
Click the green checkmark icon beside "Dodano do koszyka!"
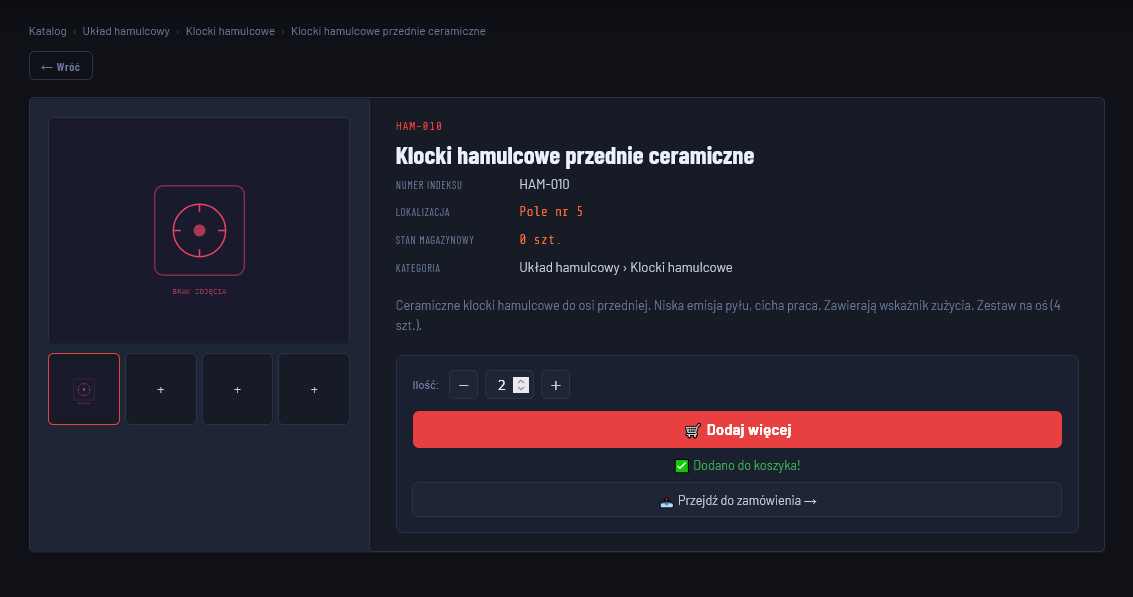(681, 465)
